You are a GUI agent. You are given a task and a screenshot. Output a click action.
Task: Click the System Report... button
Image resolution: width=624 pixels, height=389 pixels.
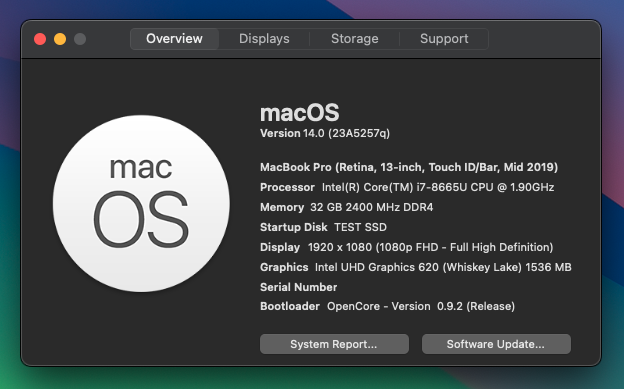pyautogui.click(x=334, y=344)
